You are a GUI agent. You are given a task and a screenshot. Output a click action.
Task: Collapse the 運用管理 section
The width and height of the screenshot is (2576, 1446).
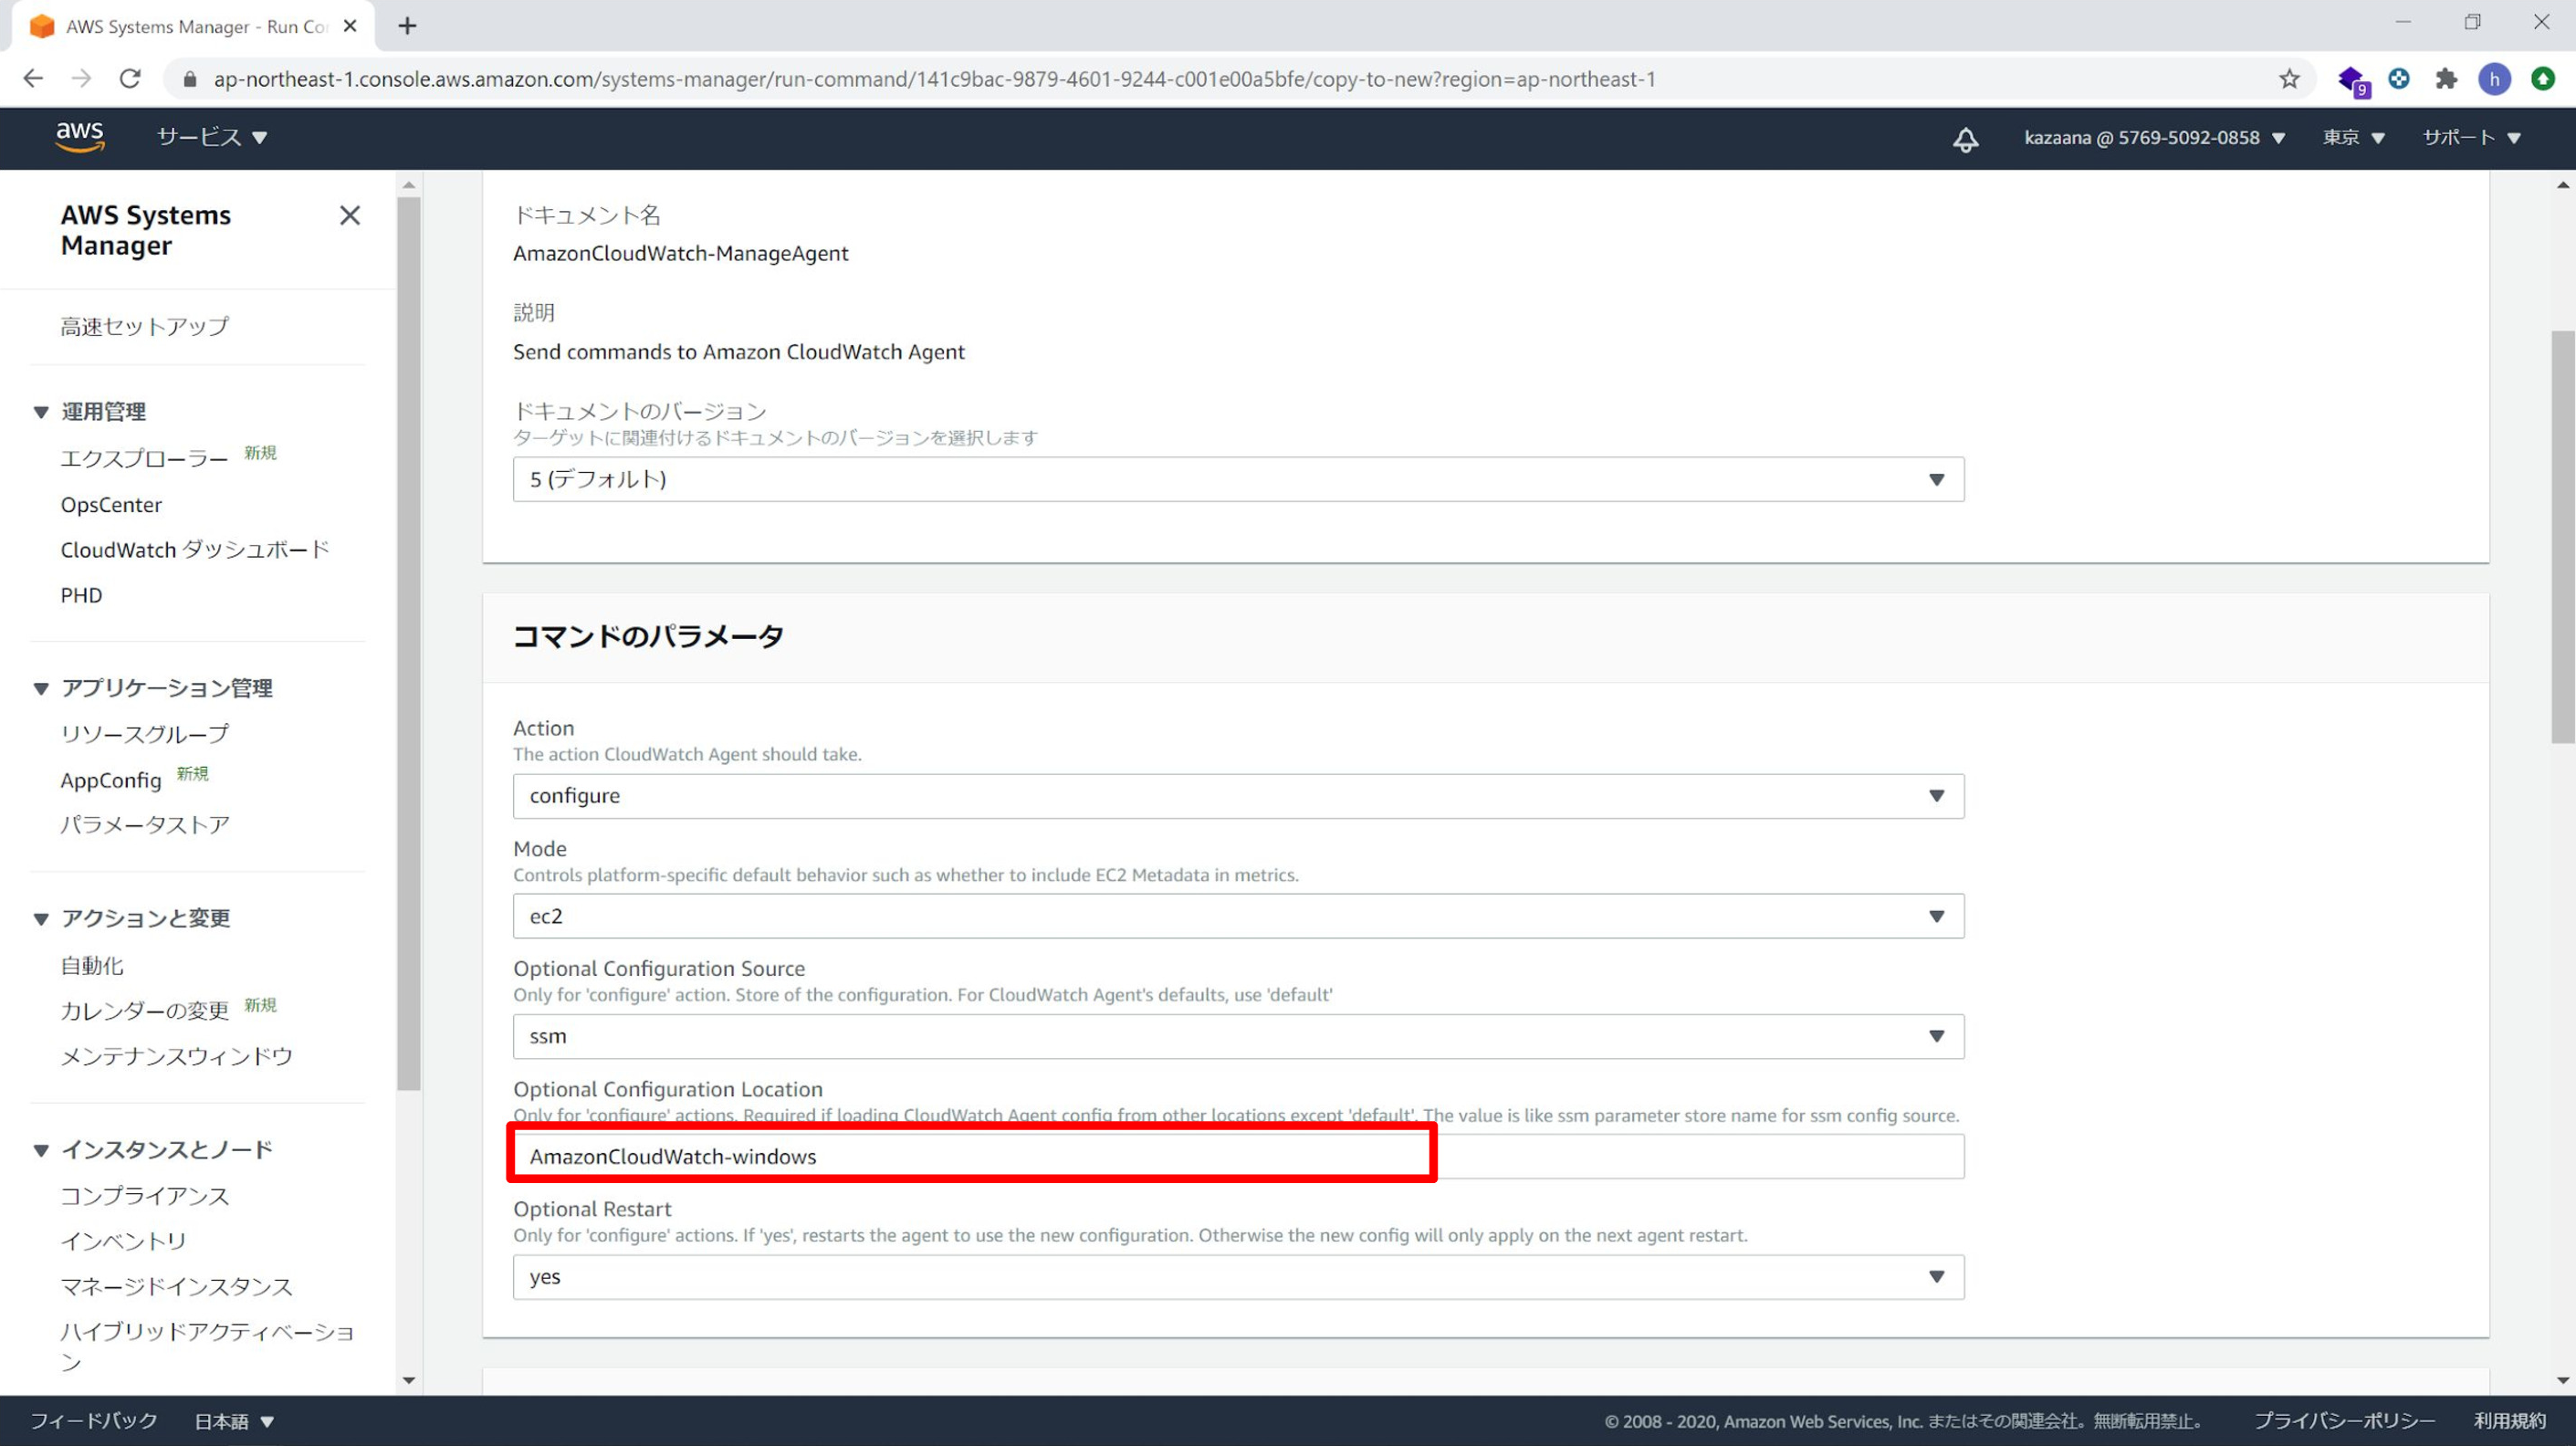coord(41,412)
